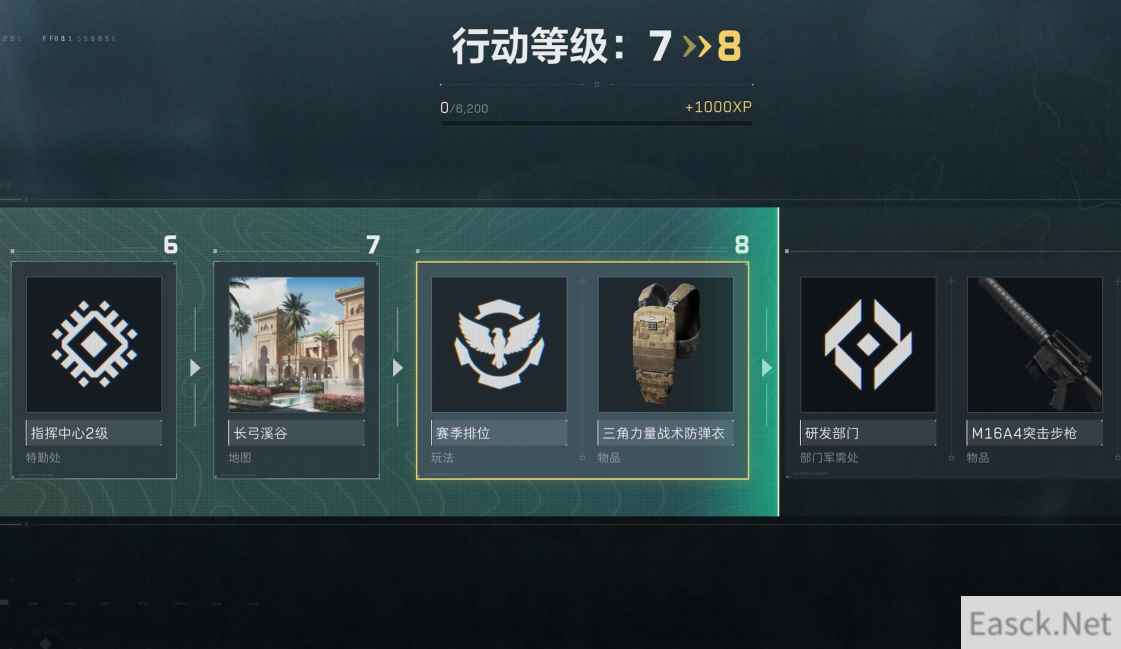
Task: Select the 研发部门 hexagon logo icon
Action: [868, 344]
